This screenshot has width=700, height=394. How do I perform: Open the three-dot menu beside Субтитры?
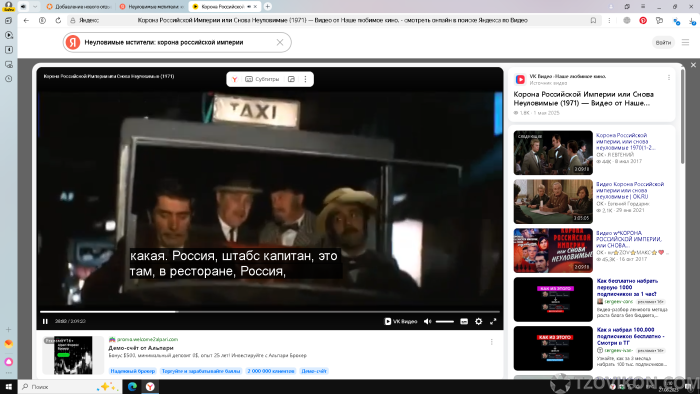[x=305, y=79]
